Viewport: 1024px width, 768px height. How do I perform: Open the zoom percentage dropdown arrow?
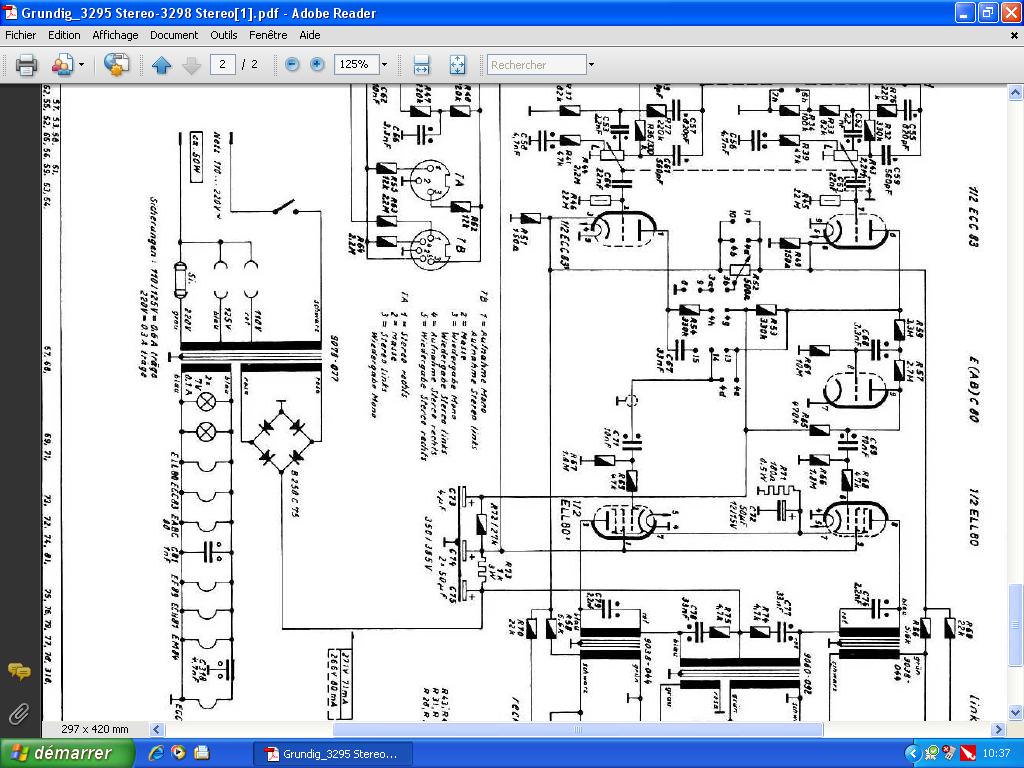pyautogui.click(x=384, y=64)
